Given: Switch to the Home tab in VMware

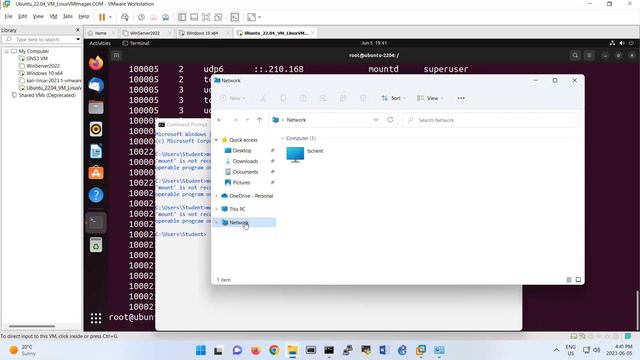Looking at the screenshot, I should [x=100, y=33].
